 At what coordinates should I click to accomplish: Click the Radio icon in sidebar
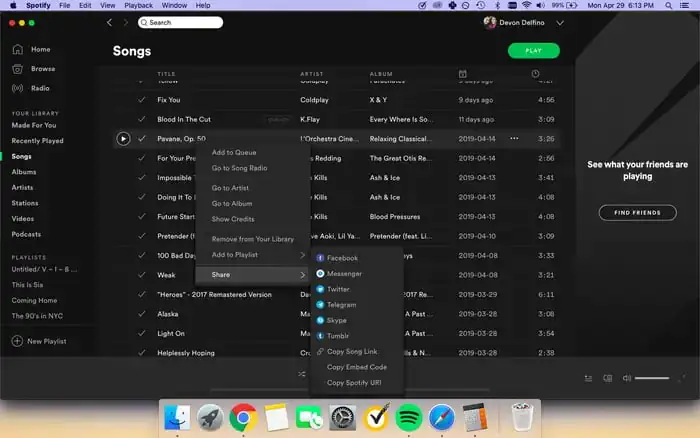(x=18, y=88)
